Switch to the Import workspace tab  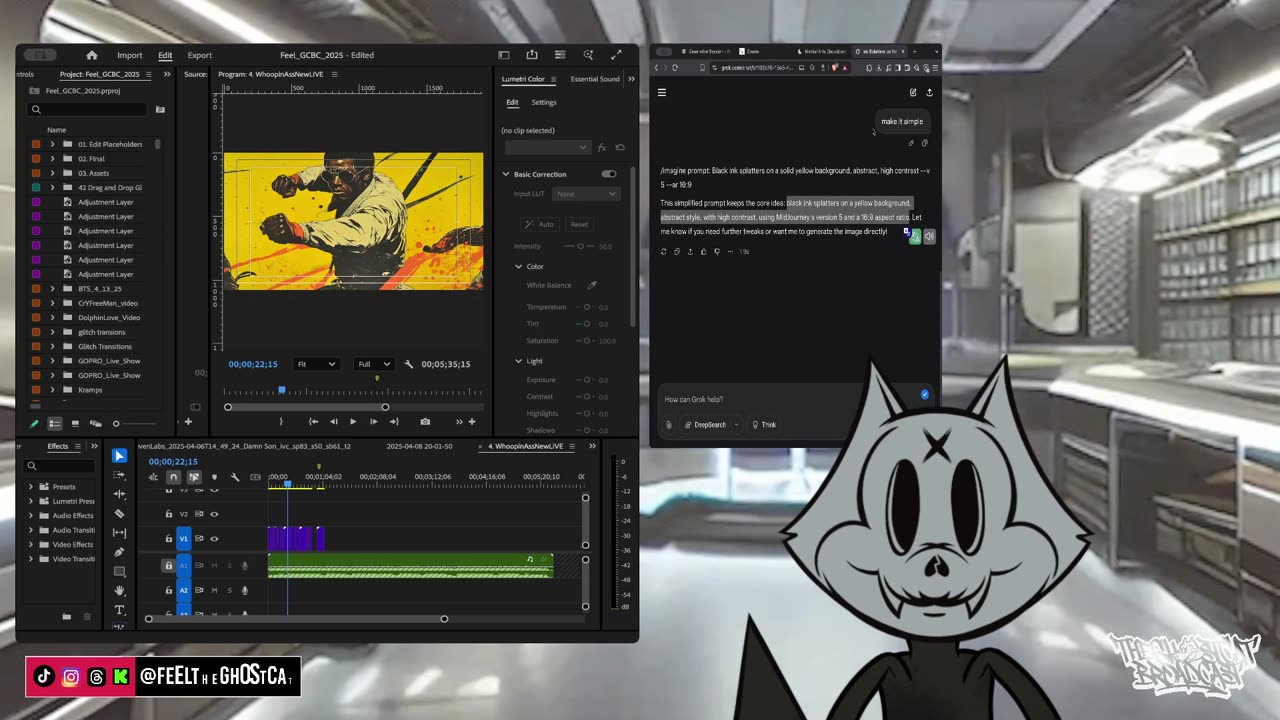click(x=130, y=55)
